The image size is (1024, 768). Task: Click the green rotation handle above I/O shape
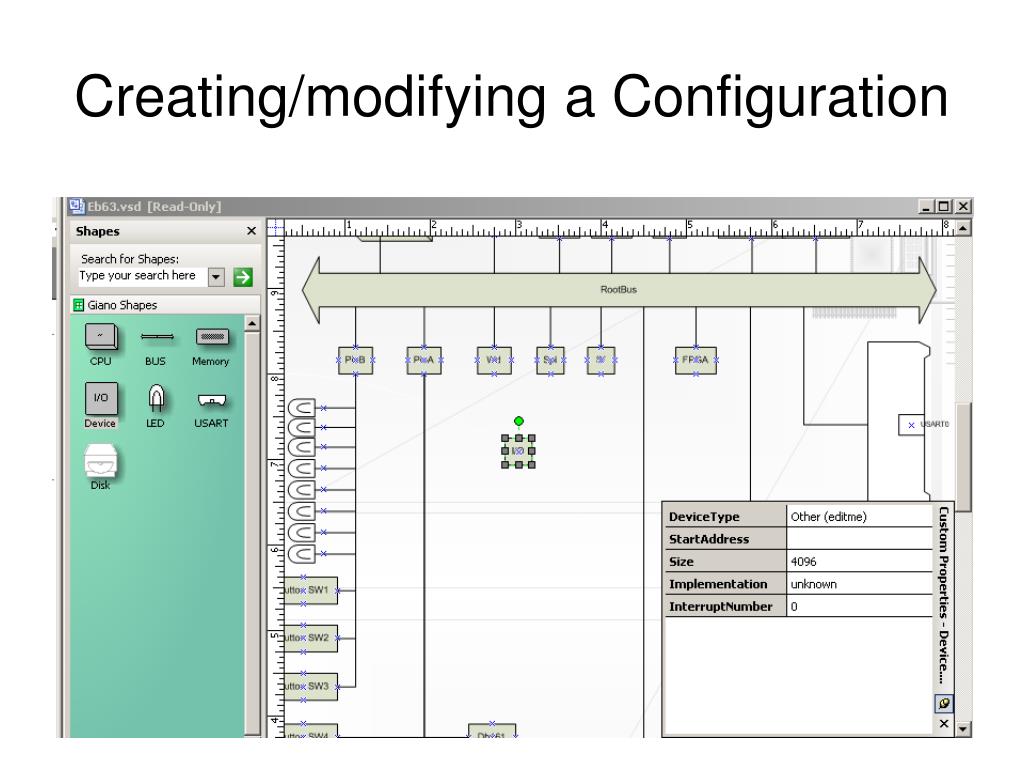519,421
